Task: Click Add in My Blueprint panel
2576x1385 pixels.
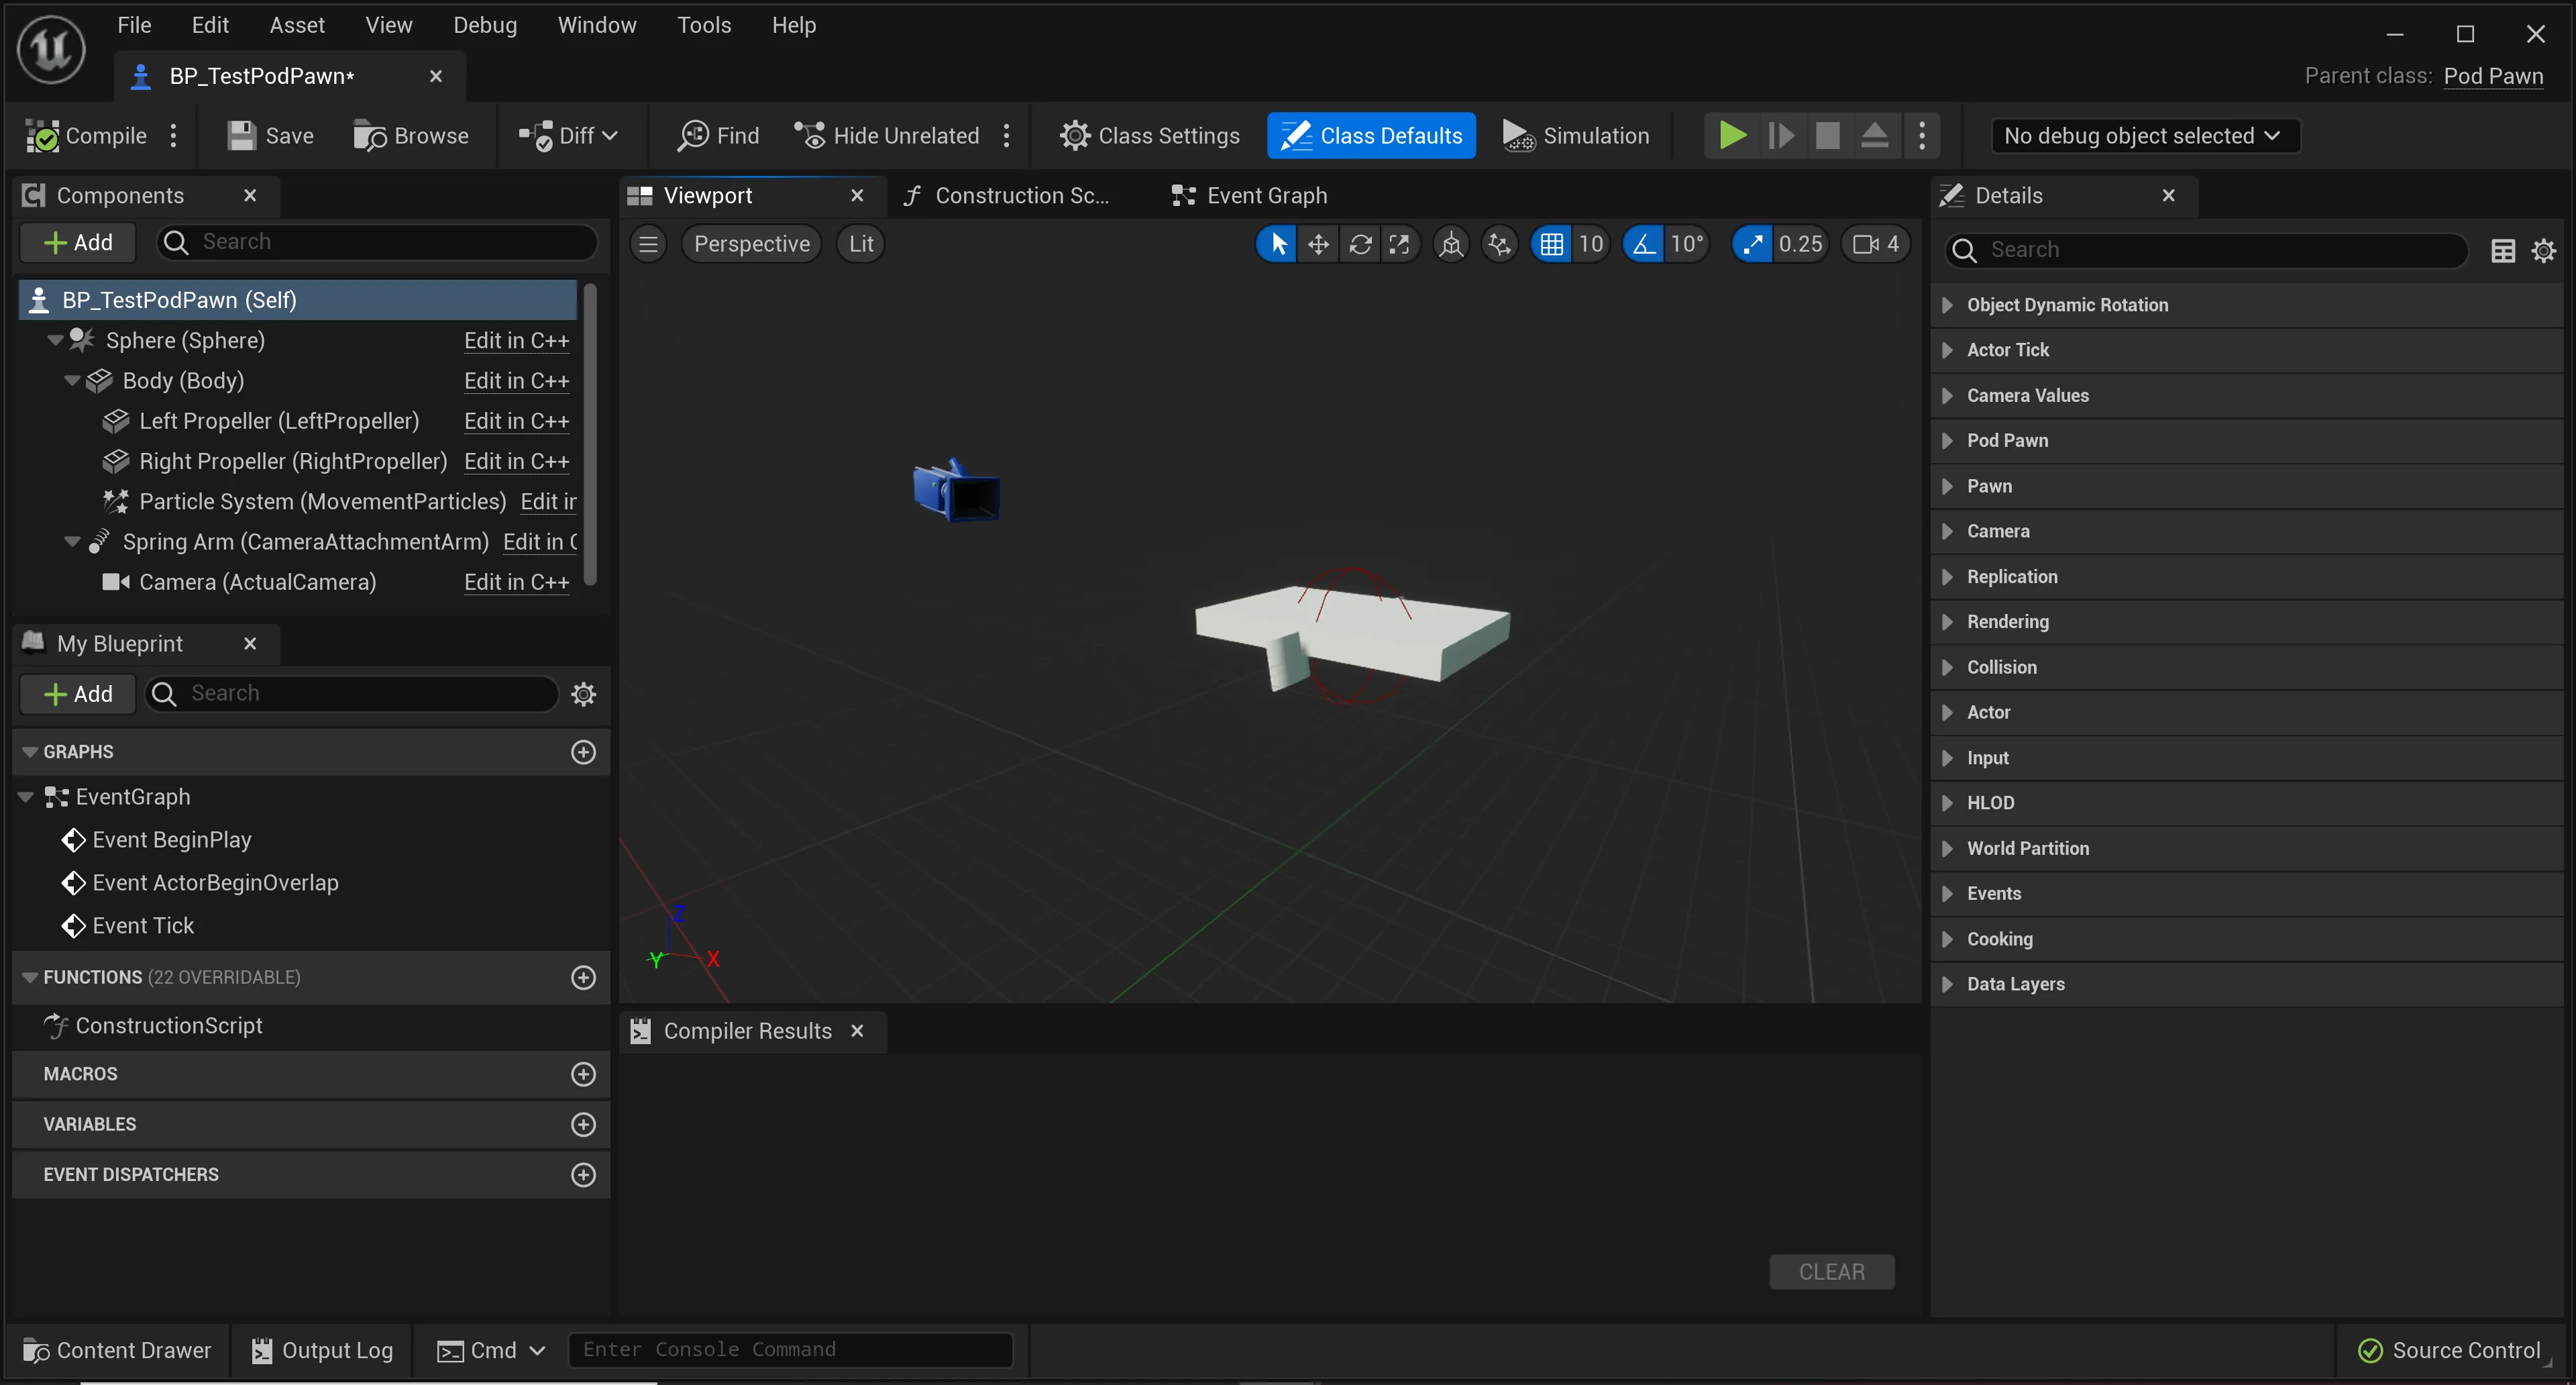Action: (x=78, y=694)
